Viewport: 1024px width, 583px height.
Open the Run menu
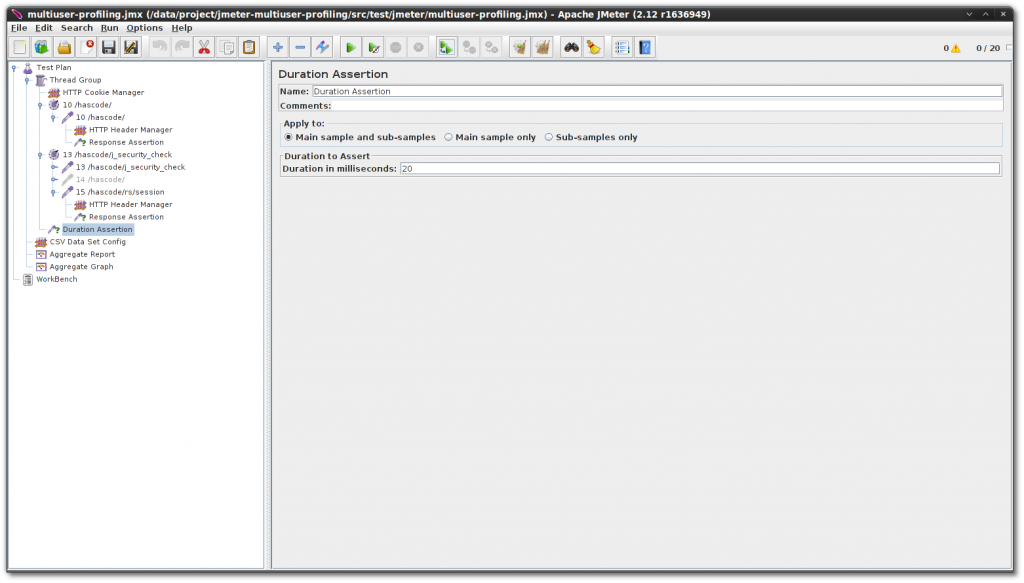click(109, 27)
